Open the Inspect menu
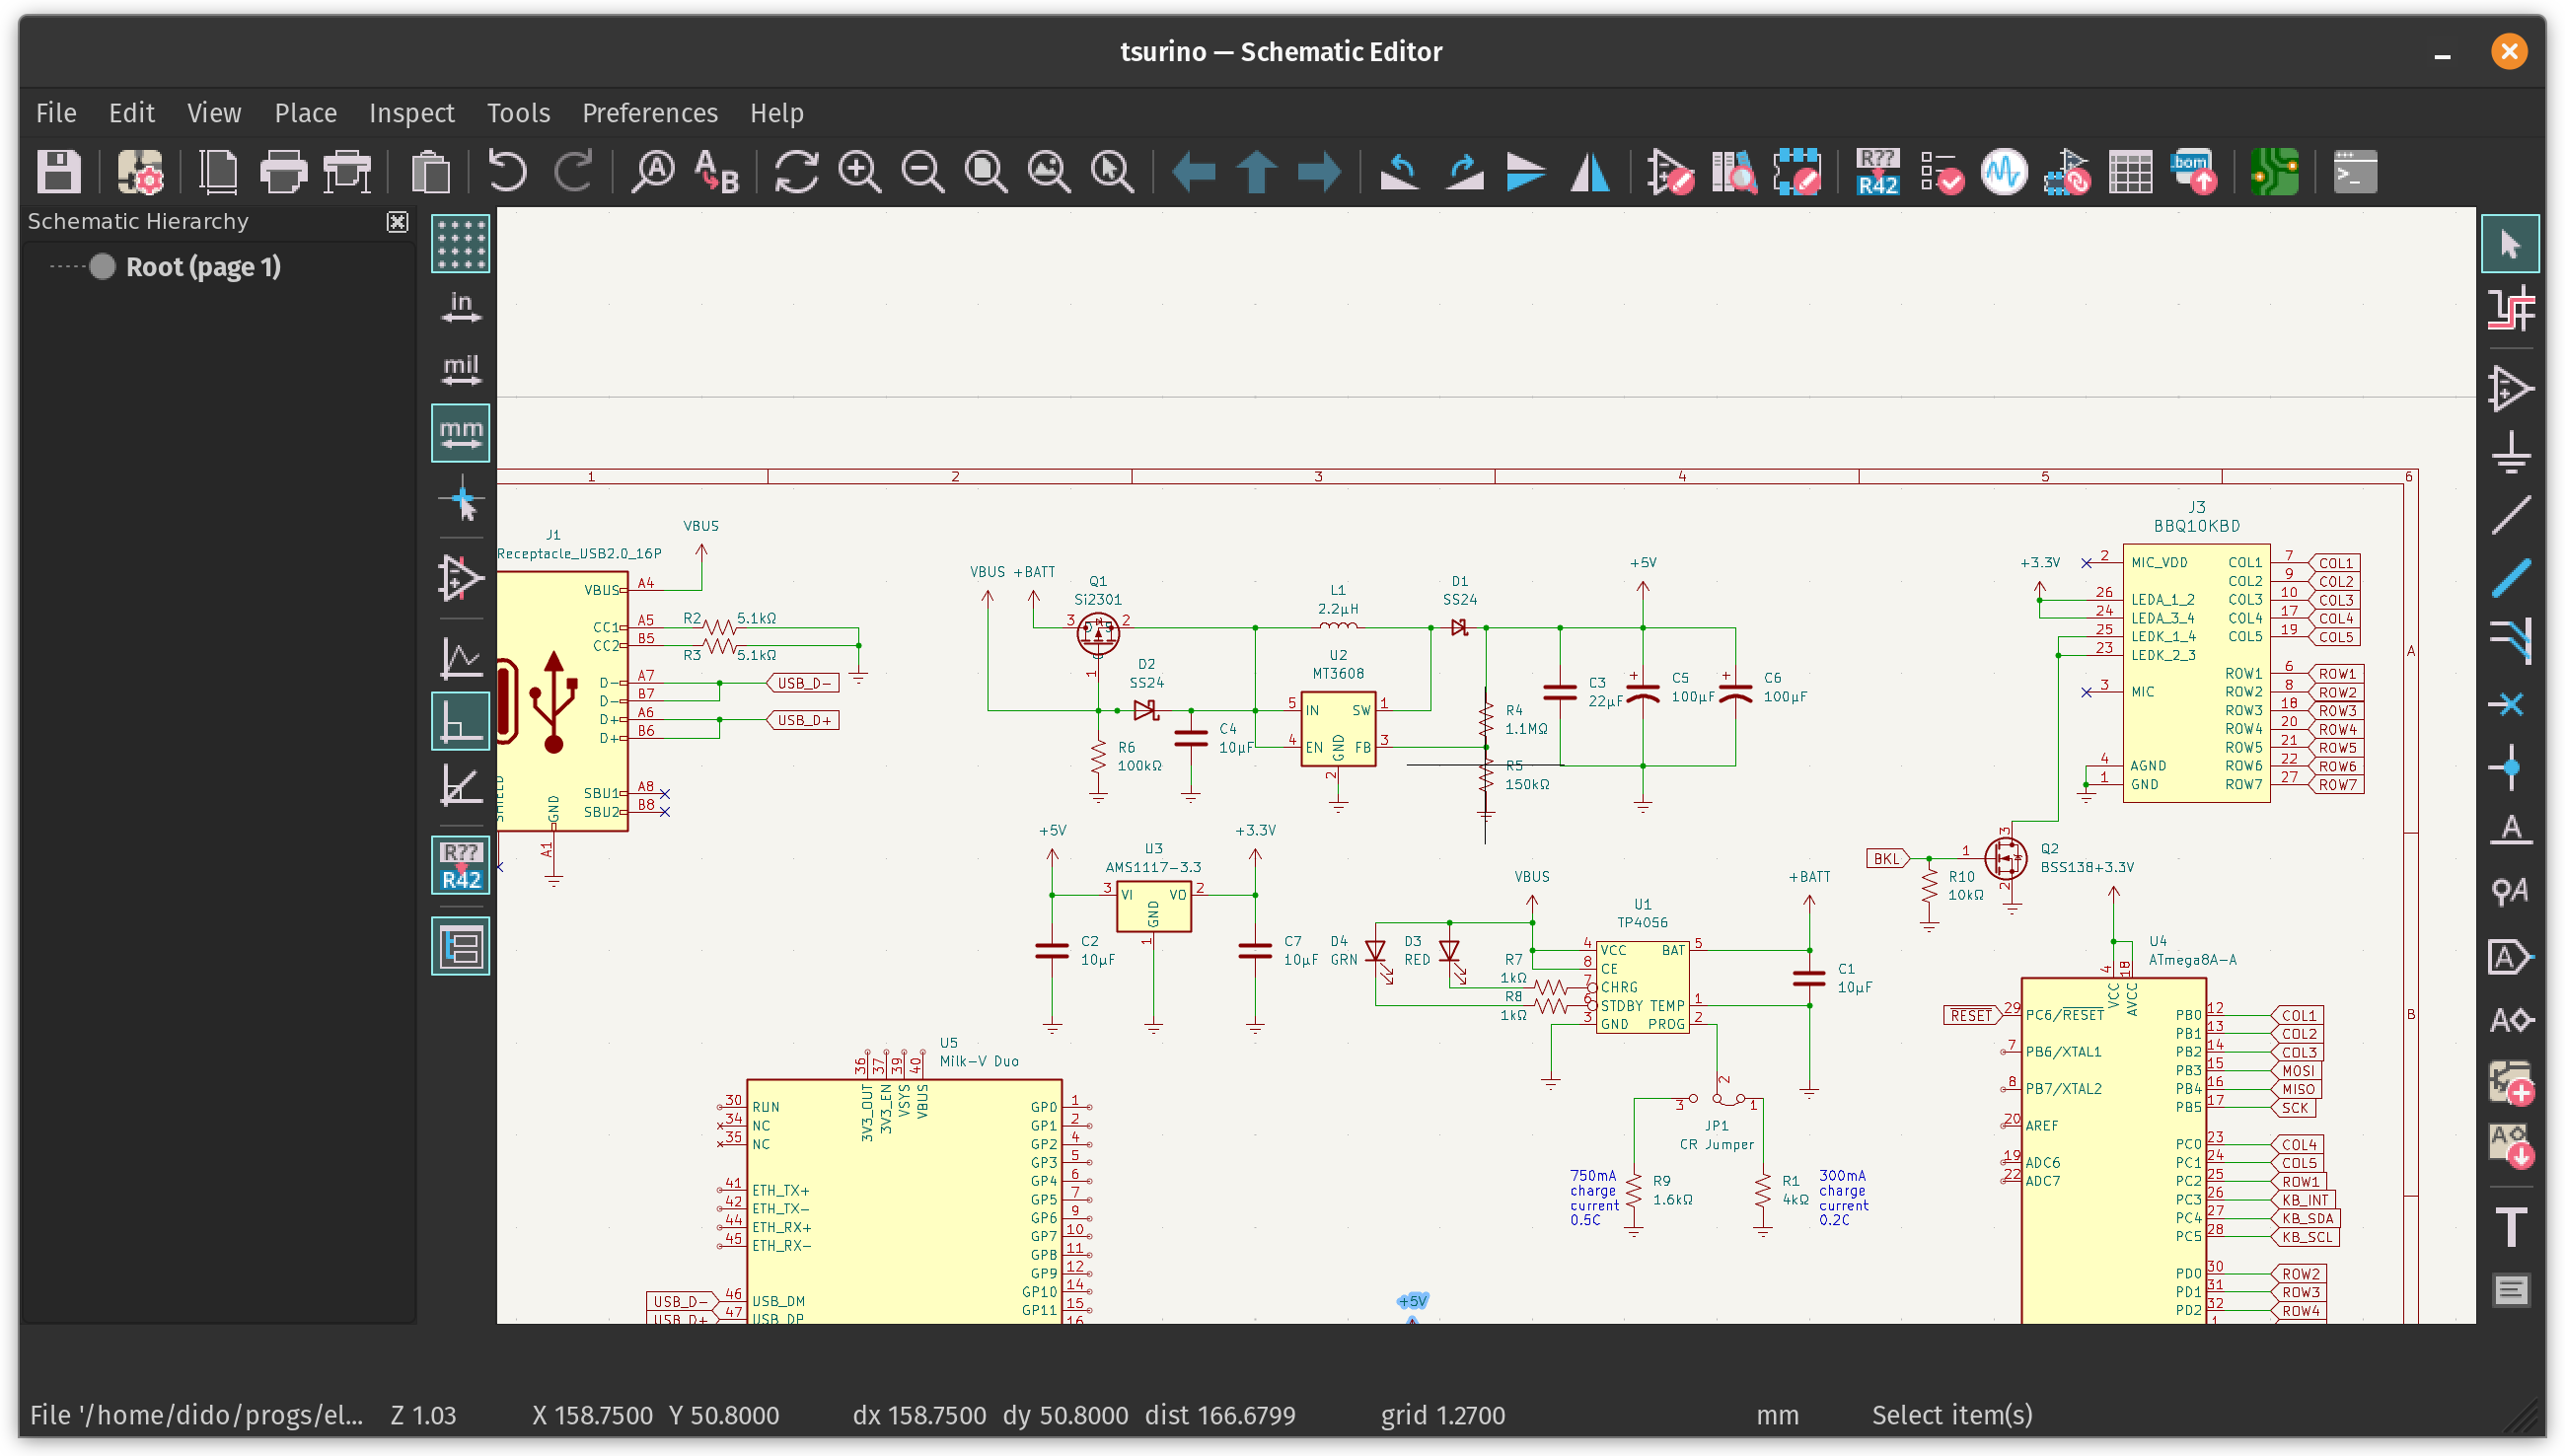 click(411, 113)
